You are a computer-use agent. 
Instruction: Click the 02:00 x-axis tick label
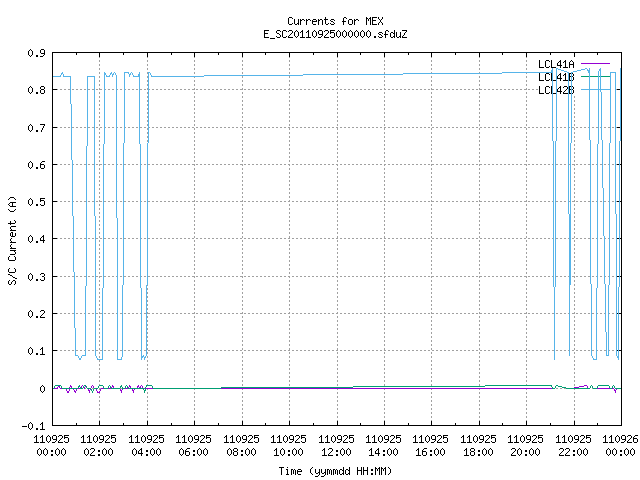click(98, 446)
